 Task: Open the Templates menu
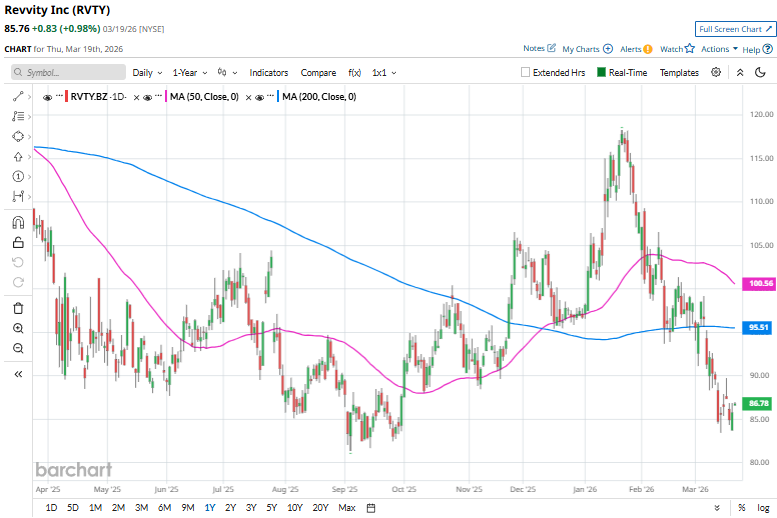(679, 73)
